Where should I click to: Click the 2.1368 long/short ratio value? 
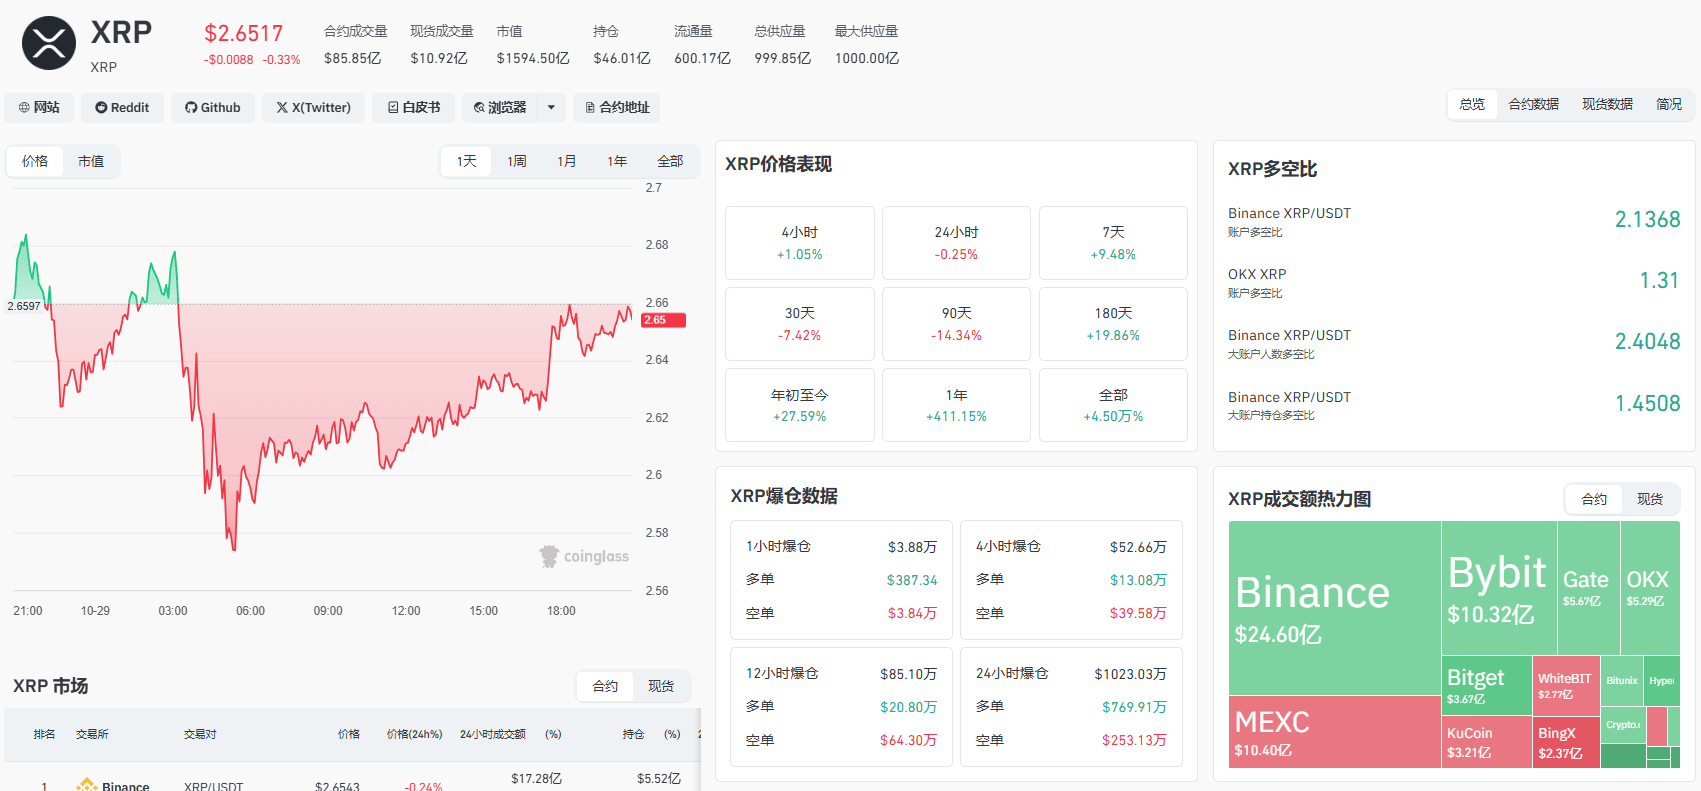tap(1647, 219)
